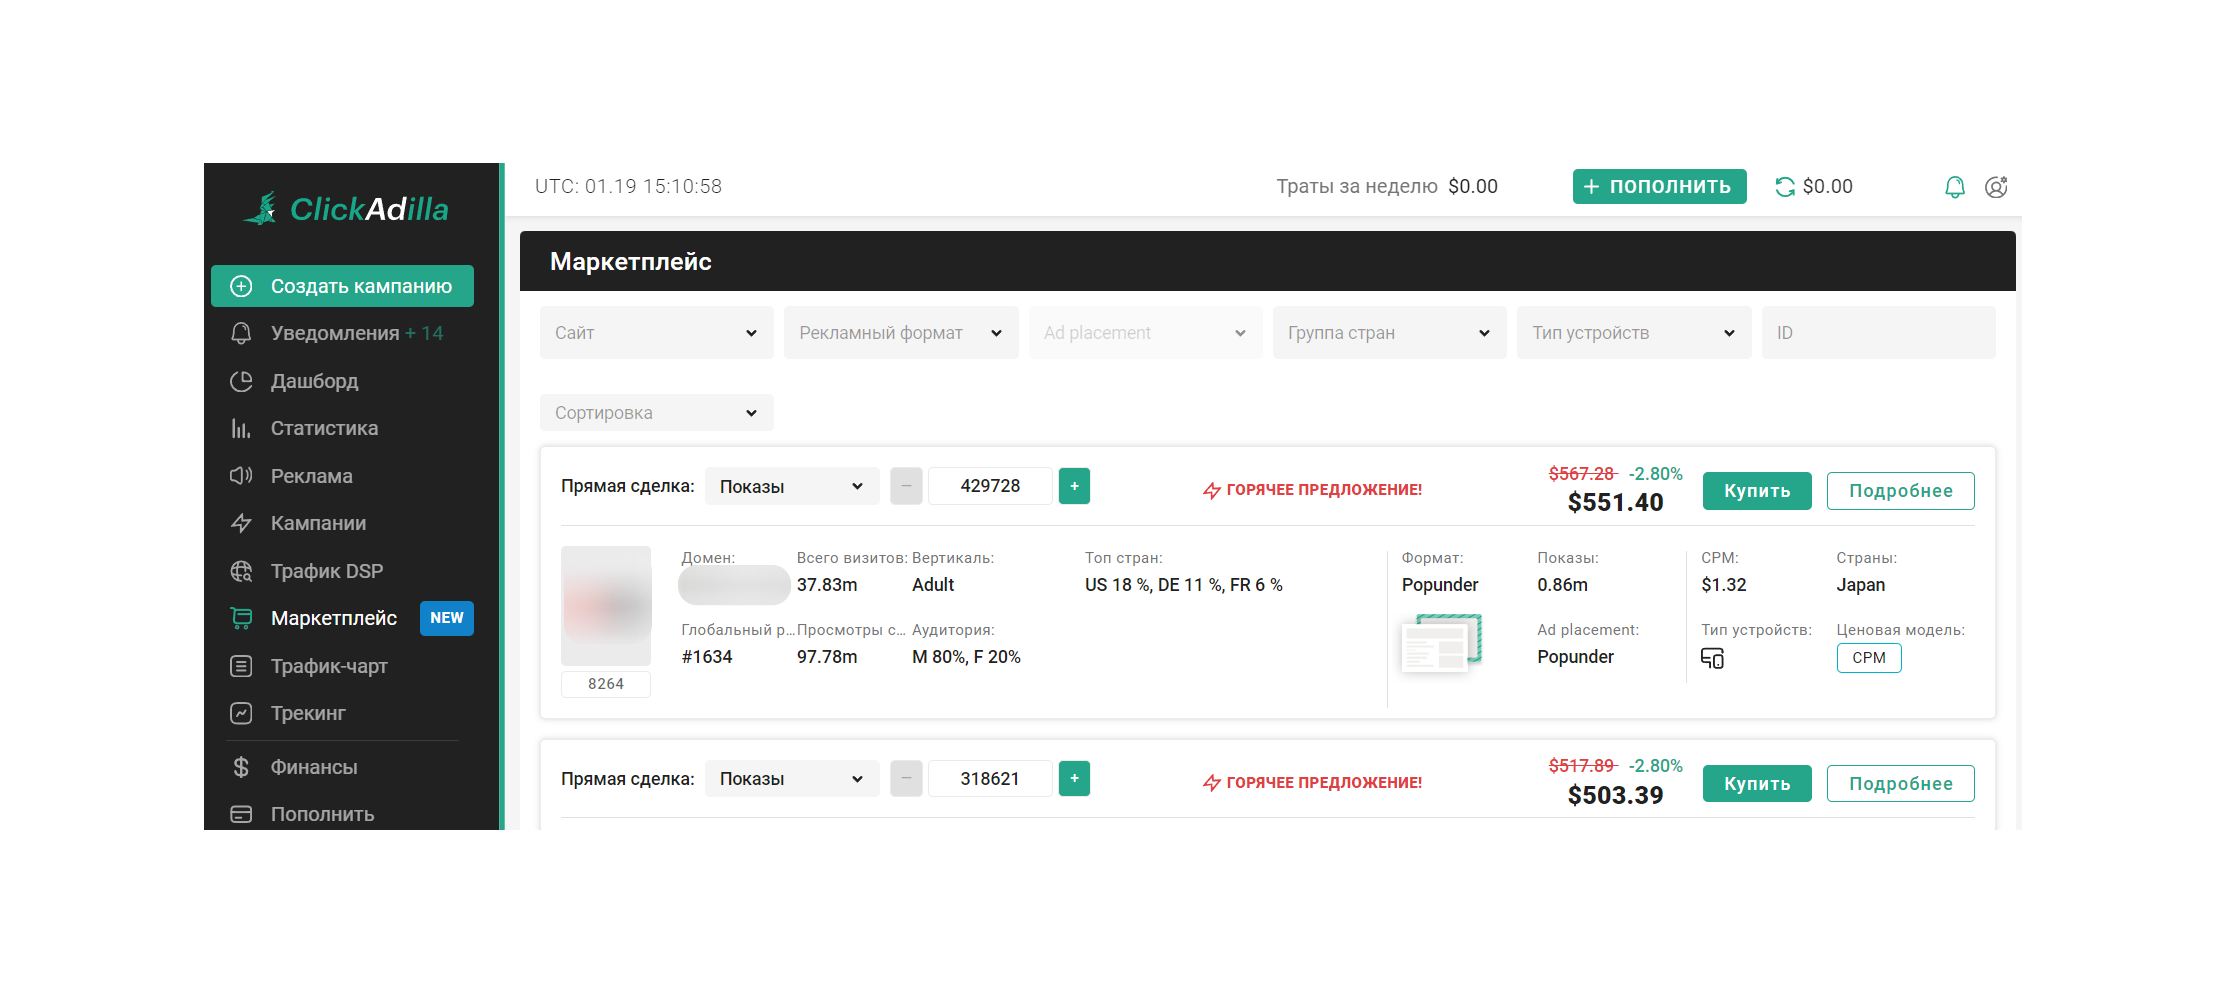Screen dimensions: 2226x993
Task: Click the CPM pricing model tag
Action: (x=1868, y=658)
